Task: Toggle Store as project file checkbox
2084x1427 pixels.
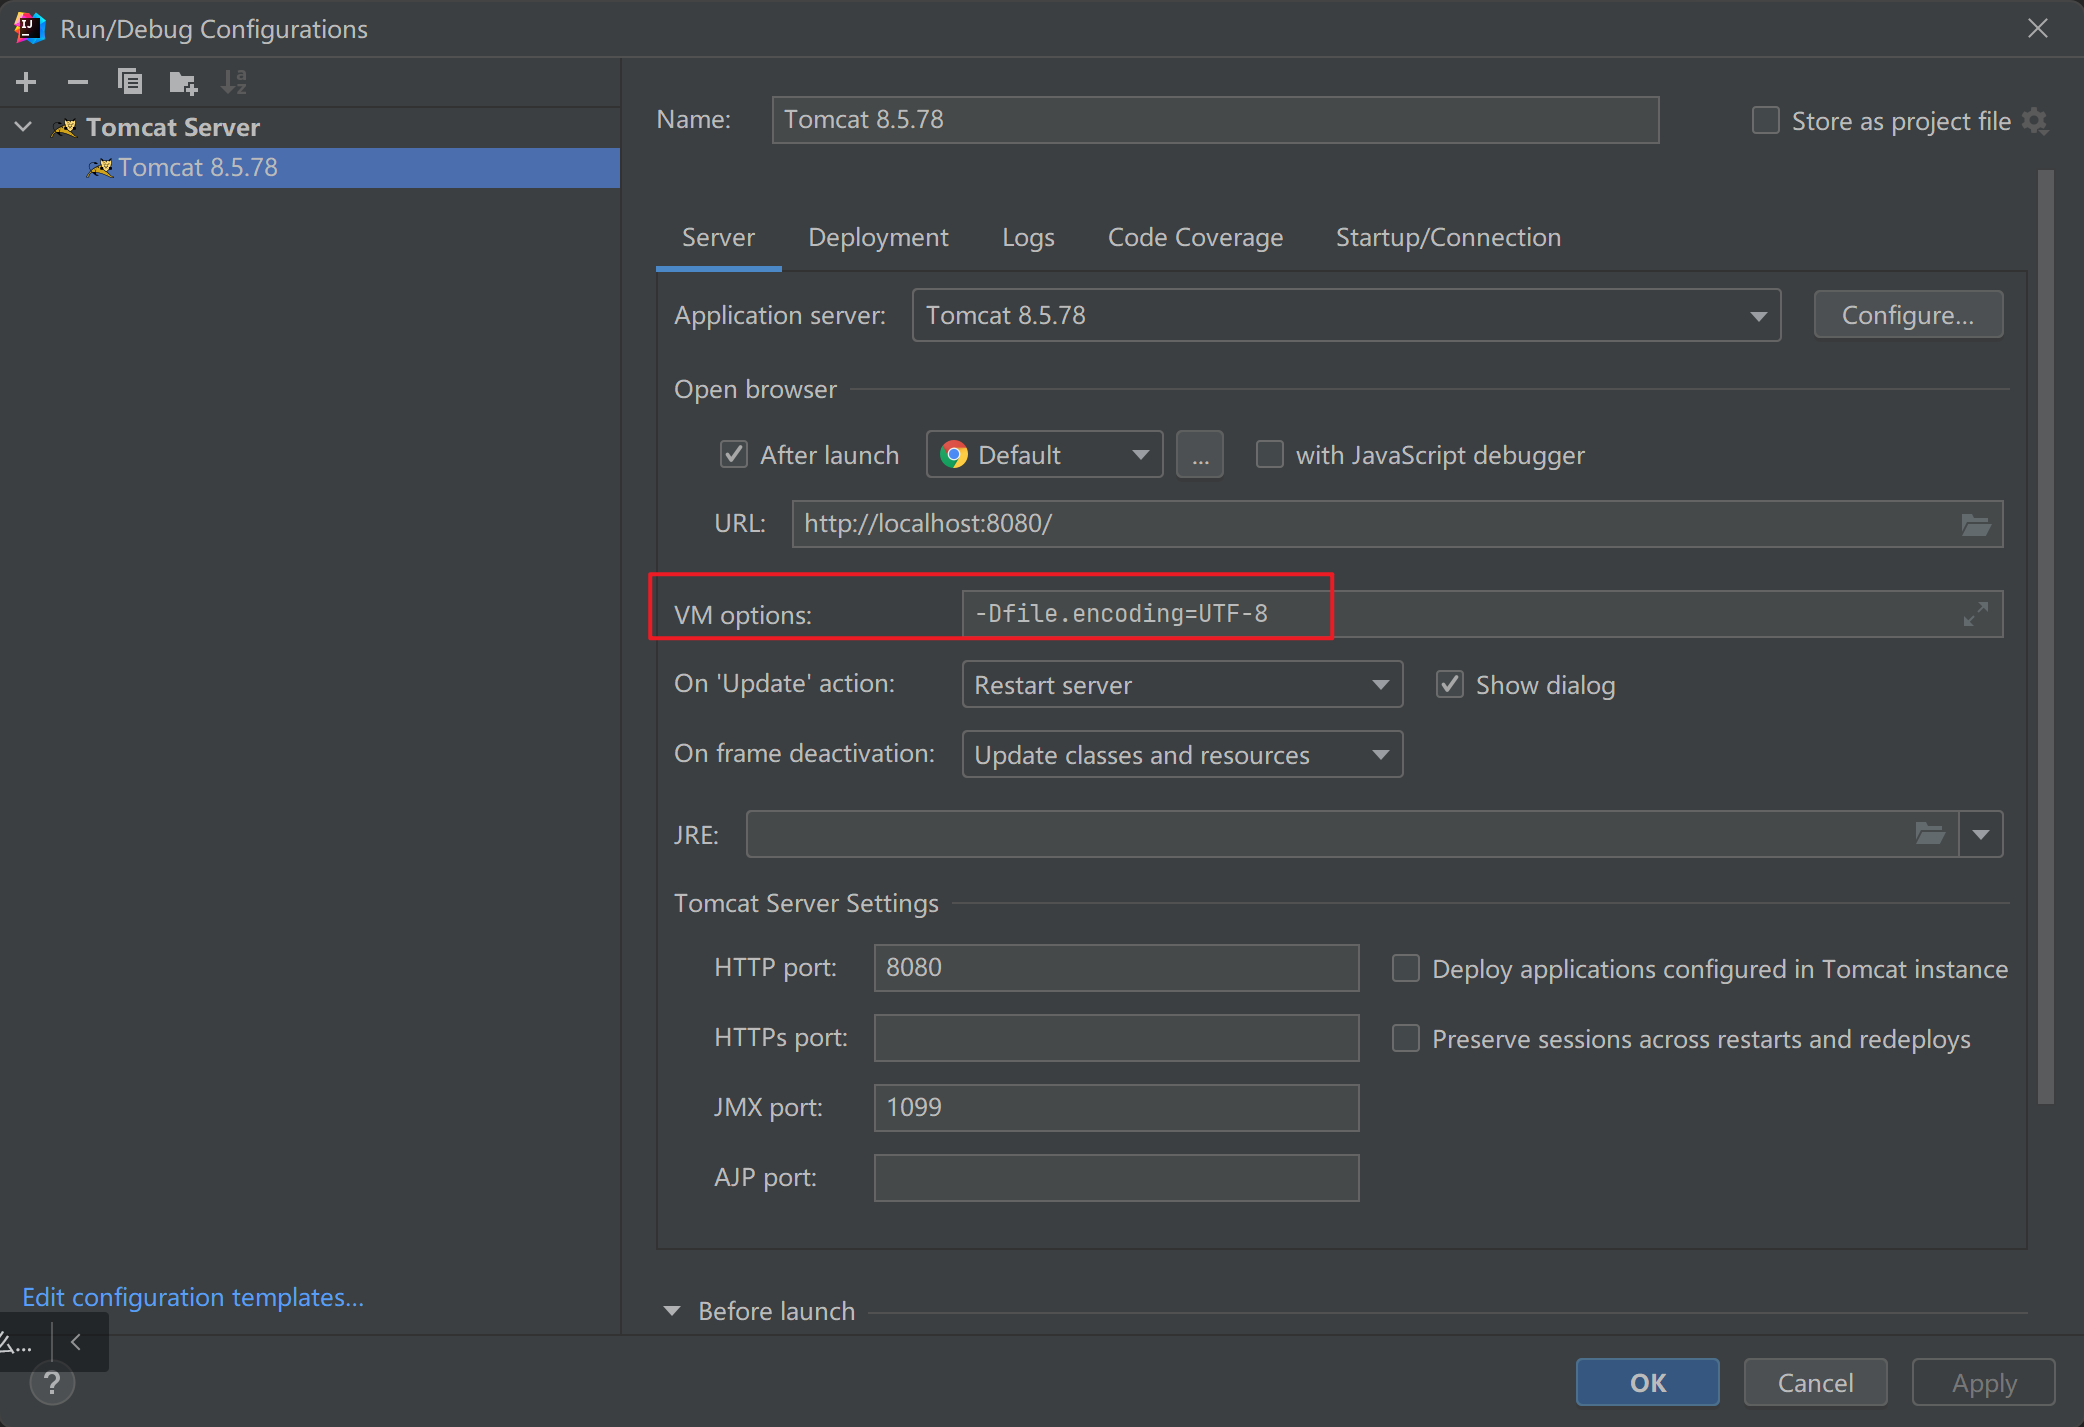Action: coord(1766,121)
